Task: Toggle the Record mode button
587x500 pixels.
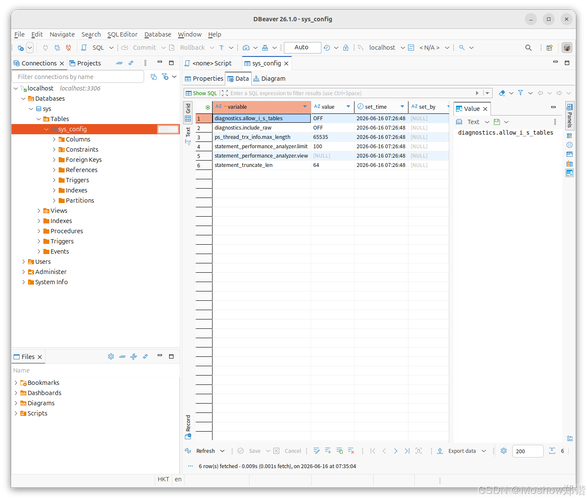Action: pyautogui.click(x=188, y=427)
